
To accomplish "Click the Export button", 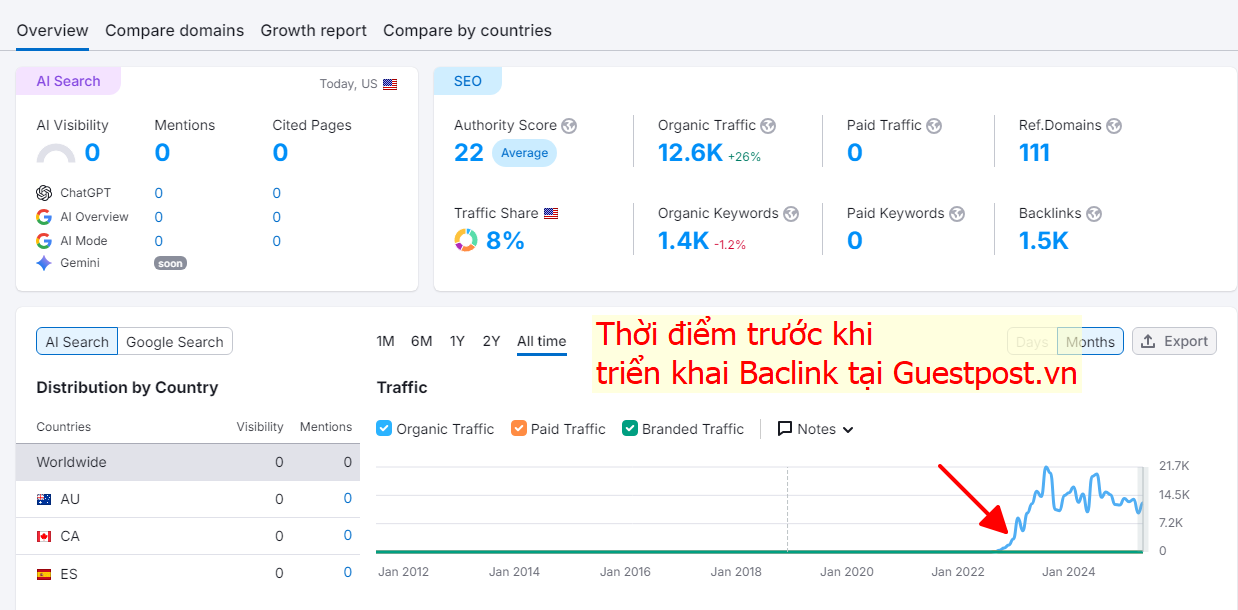I will pyautogui.click(x=1174, y=341).
